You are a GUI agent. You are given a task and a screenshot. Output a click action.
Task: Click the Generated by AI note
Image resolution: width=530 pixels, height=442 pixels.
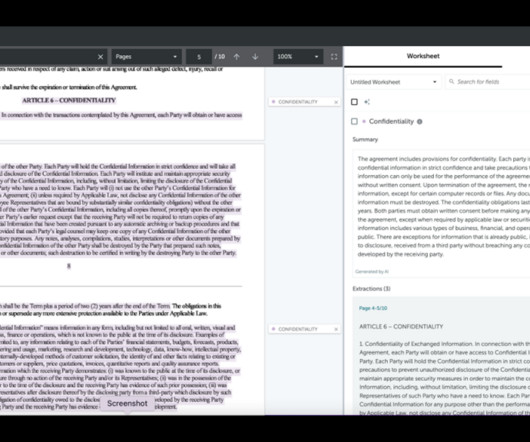pos(372,271)
